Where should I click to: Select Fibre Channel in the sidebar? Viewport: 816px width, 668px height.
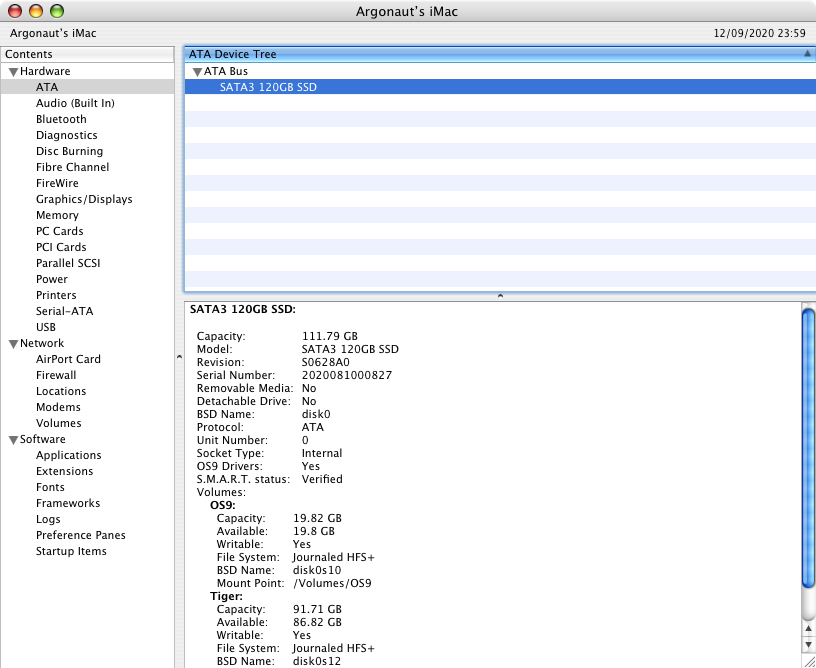[72, 167]
